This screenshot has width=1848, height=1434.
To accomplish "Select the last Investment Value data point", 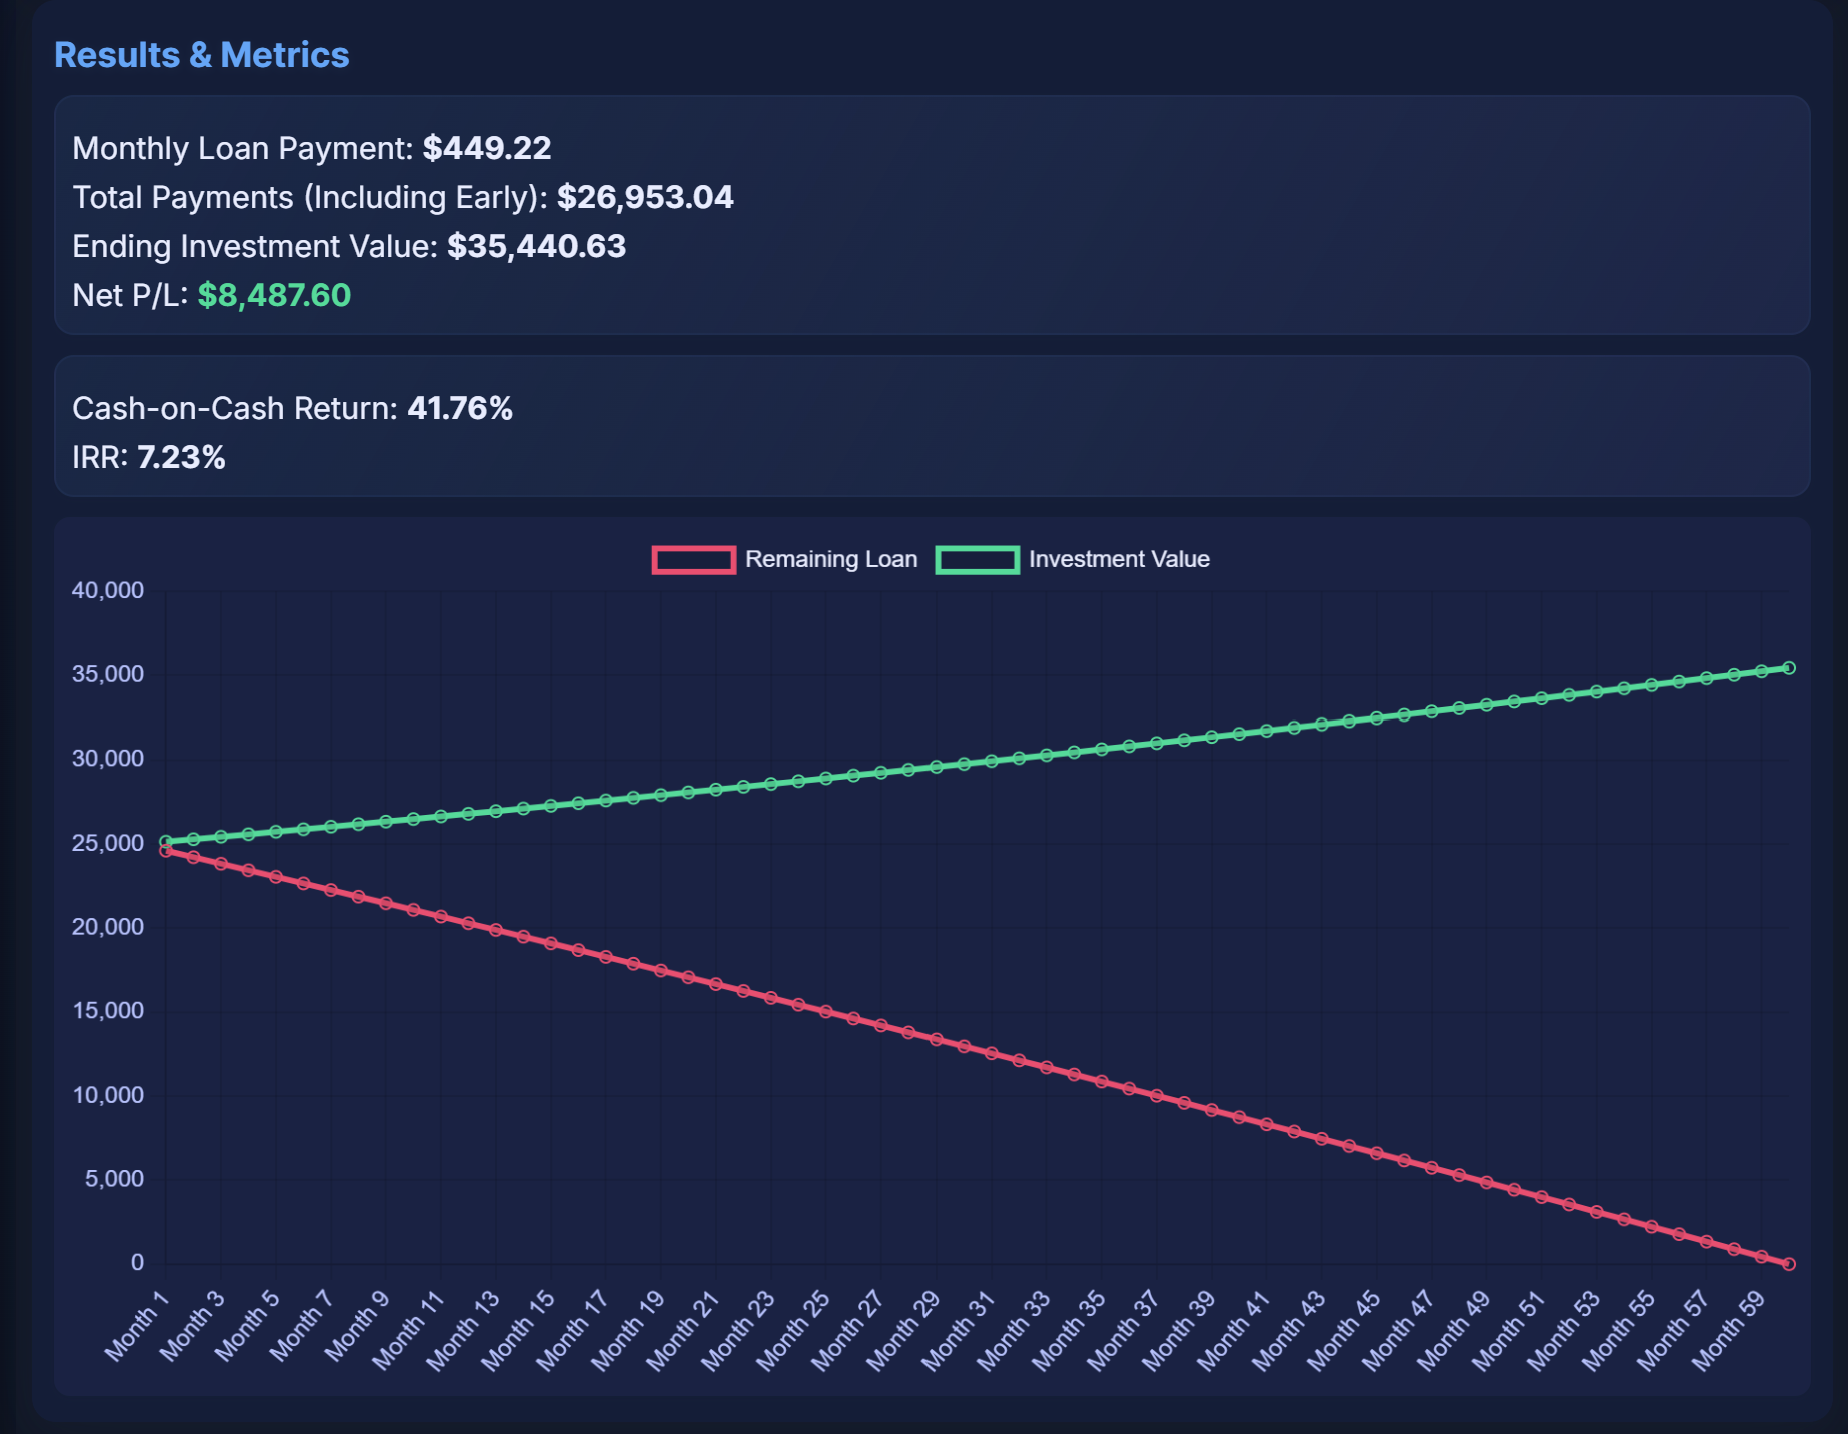I will click(1789, 668).
